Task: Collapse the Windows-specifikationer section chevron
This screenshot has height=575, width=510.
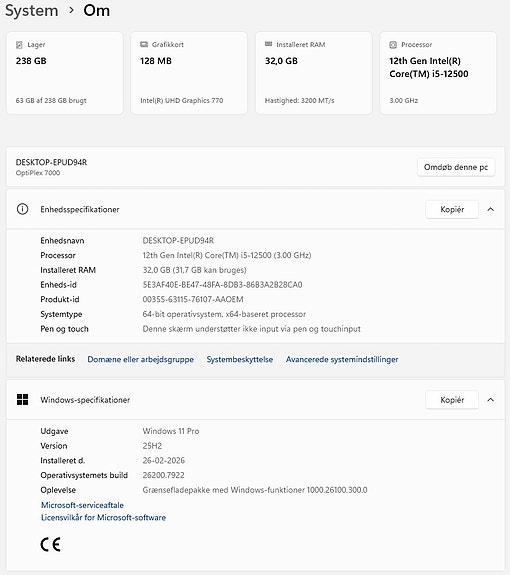Action: click(491, 400)
